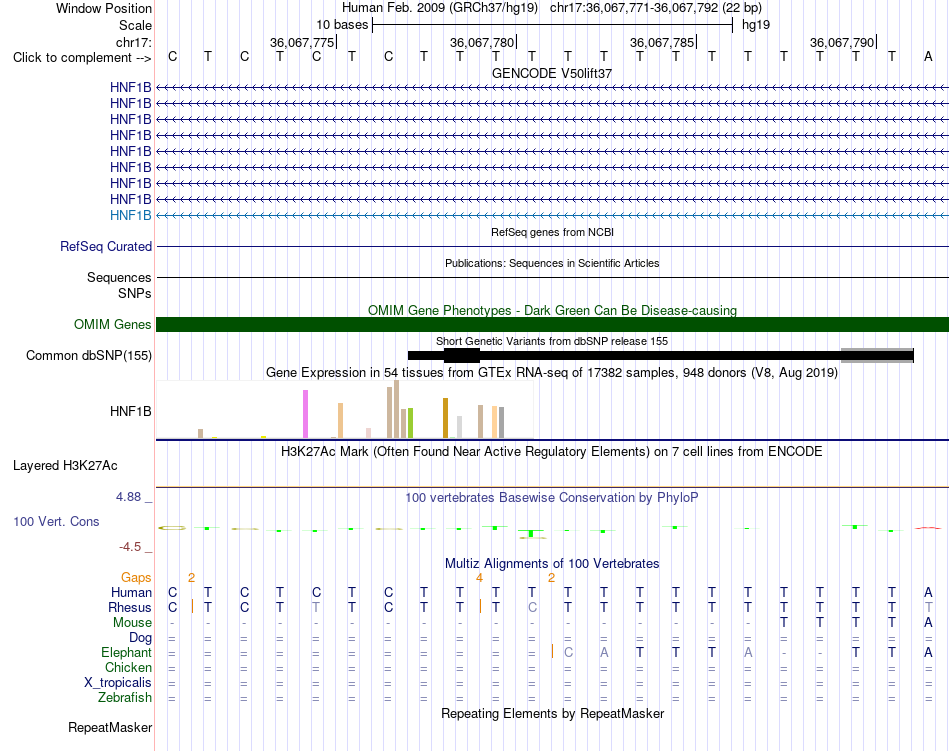
Task: Select the chr17: base position label
Action: [x=133, y=42]
